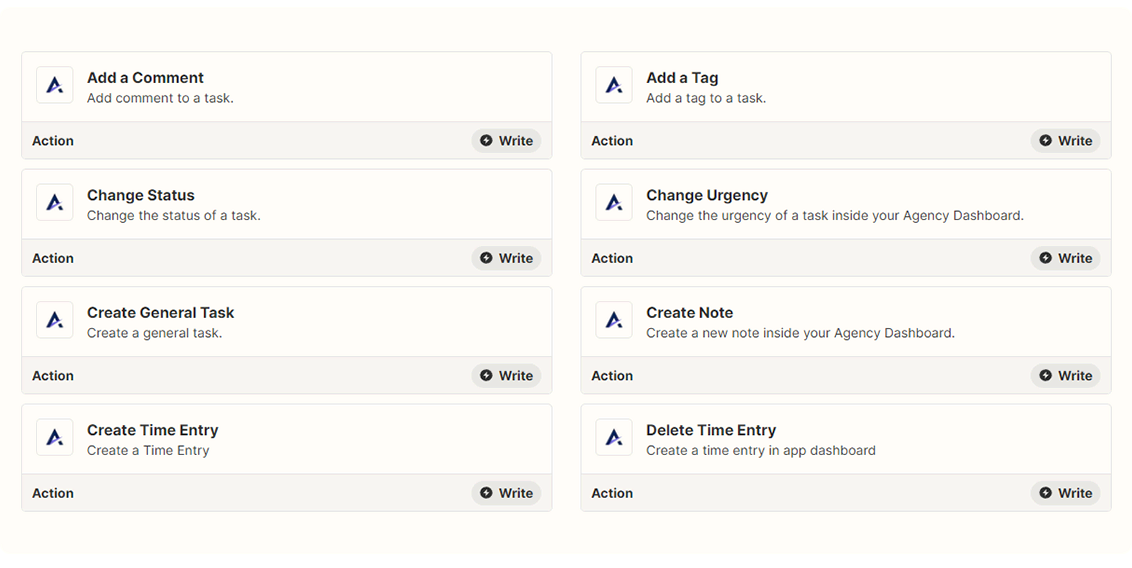Hit the Write button for Create Note
This screenshot has width=1132, height=568.
point(1065,376)
